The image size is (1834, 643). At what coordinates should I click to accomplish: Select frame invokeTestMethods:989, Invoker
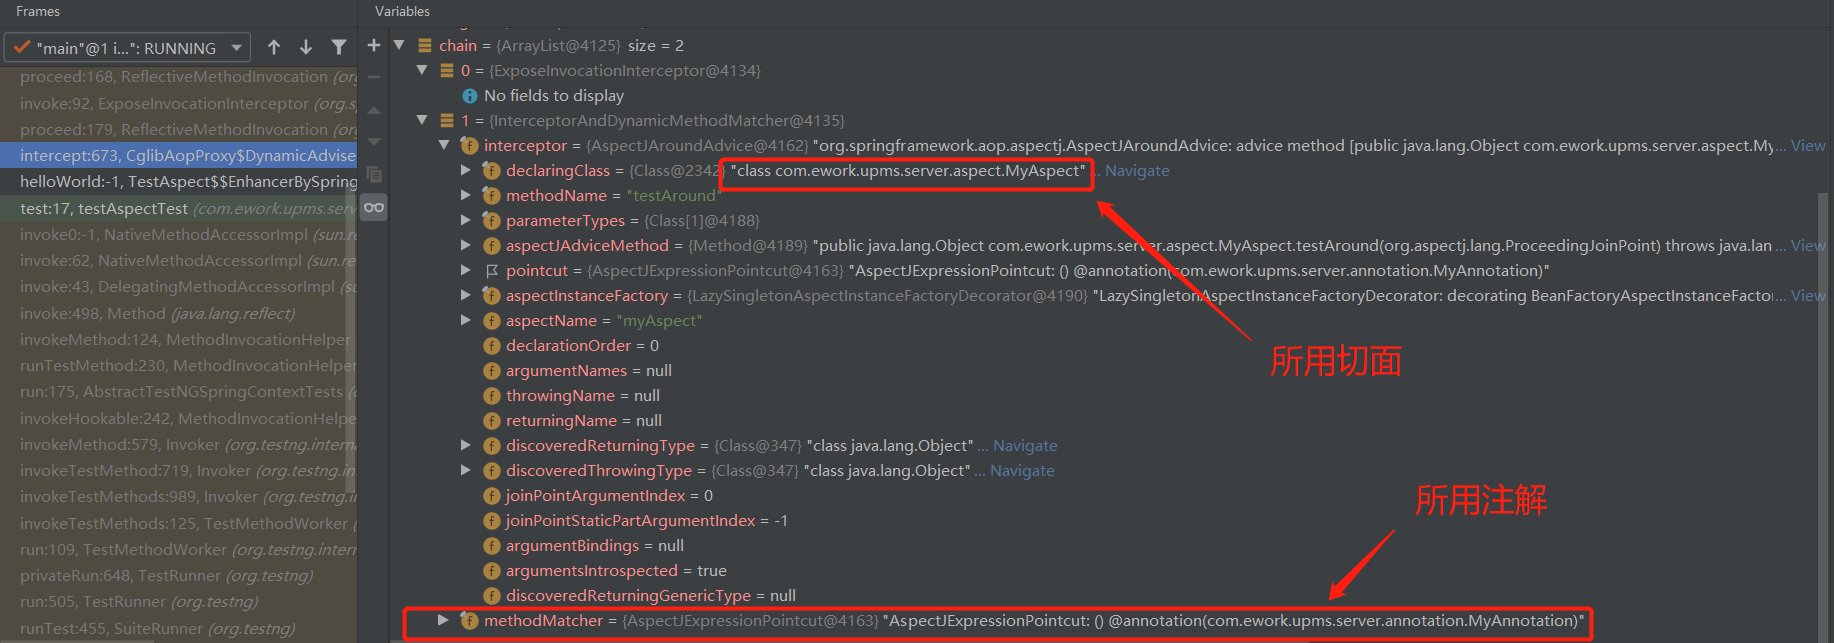[x=178, y=496]
